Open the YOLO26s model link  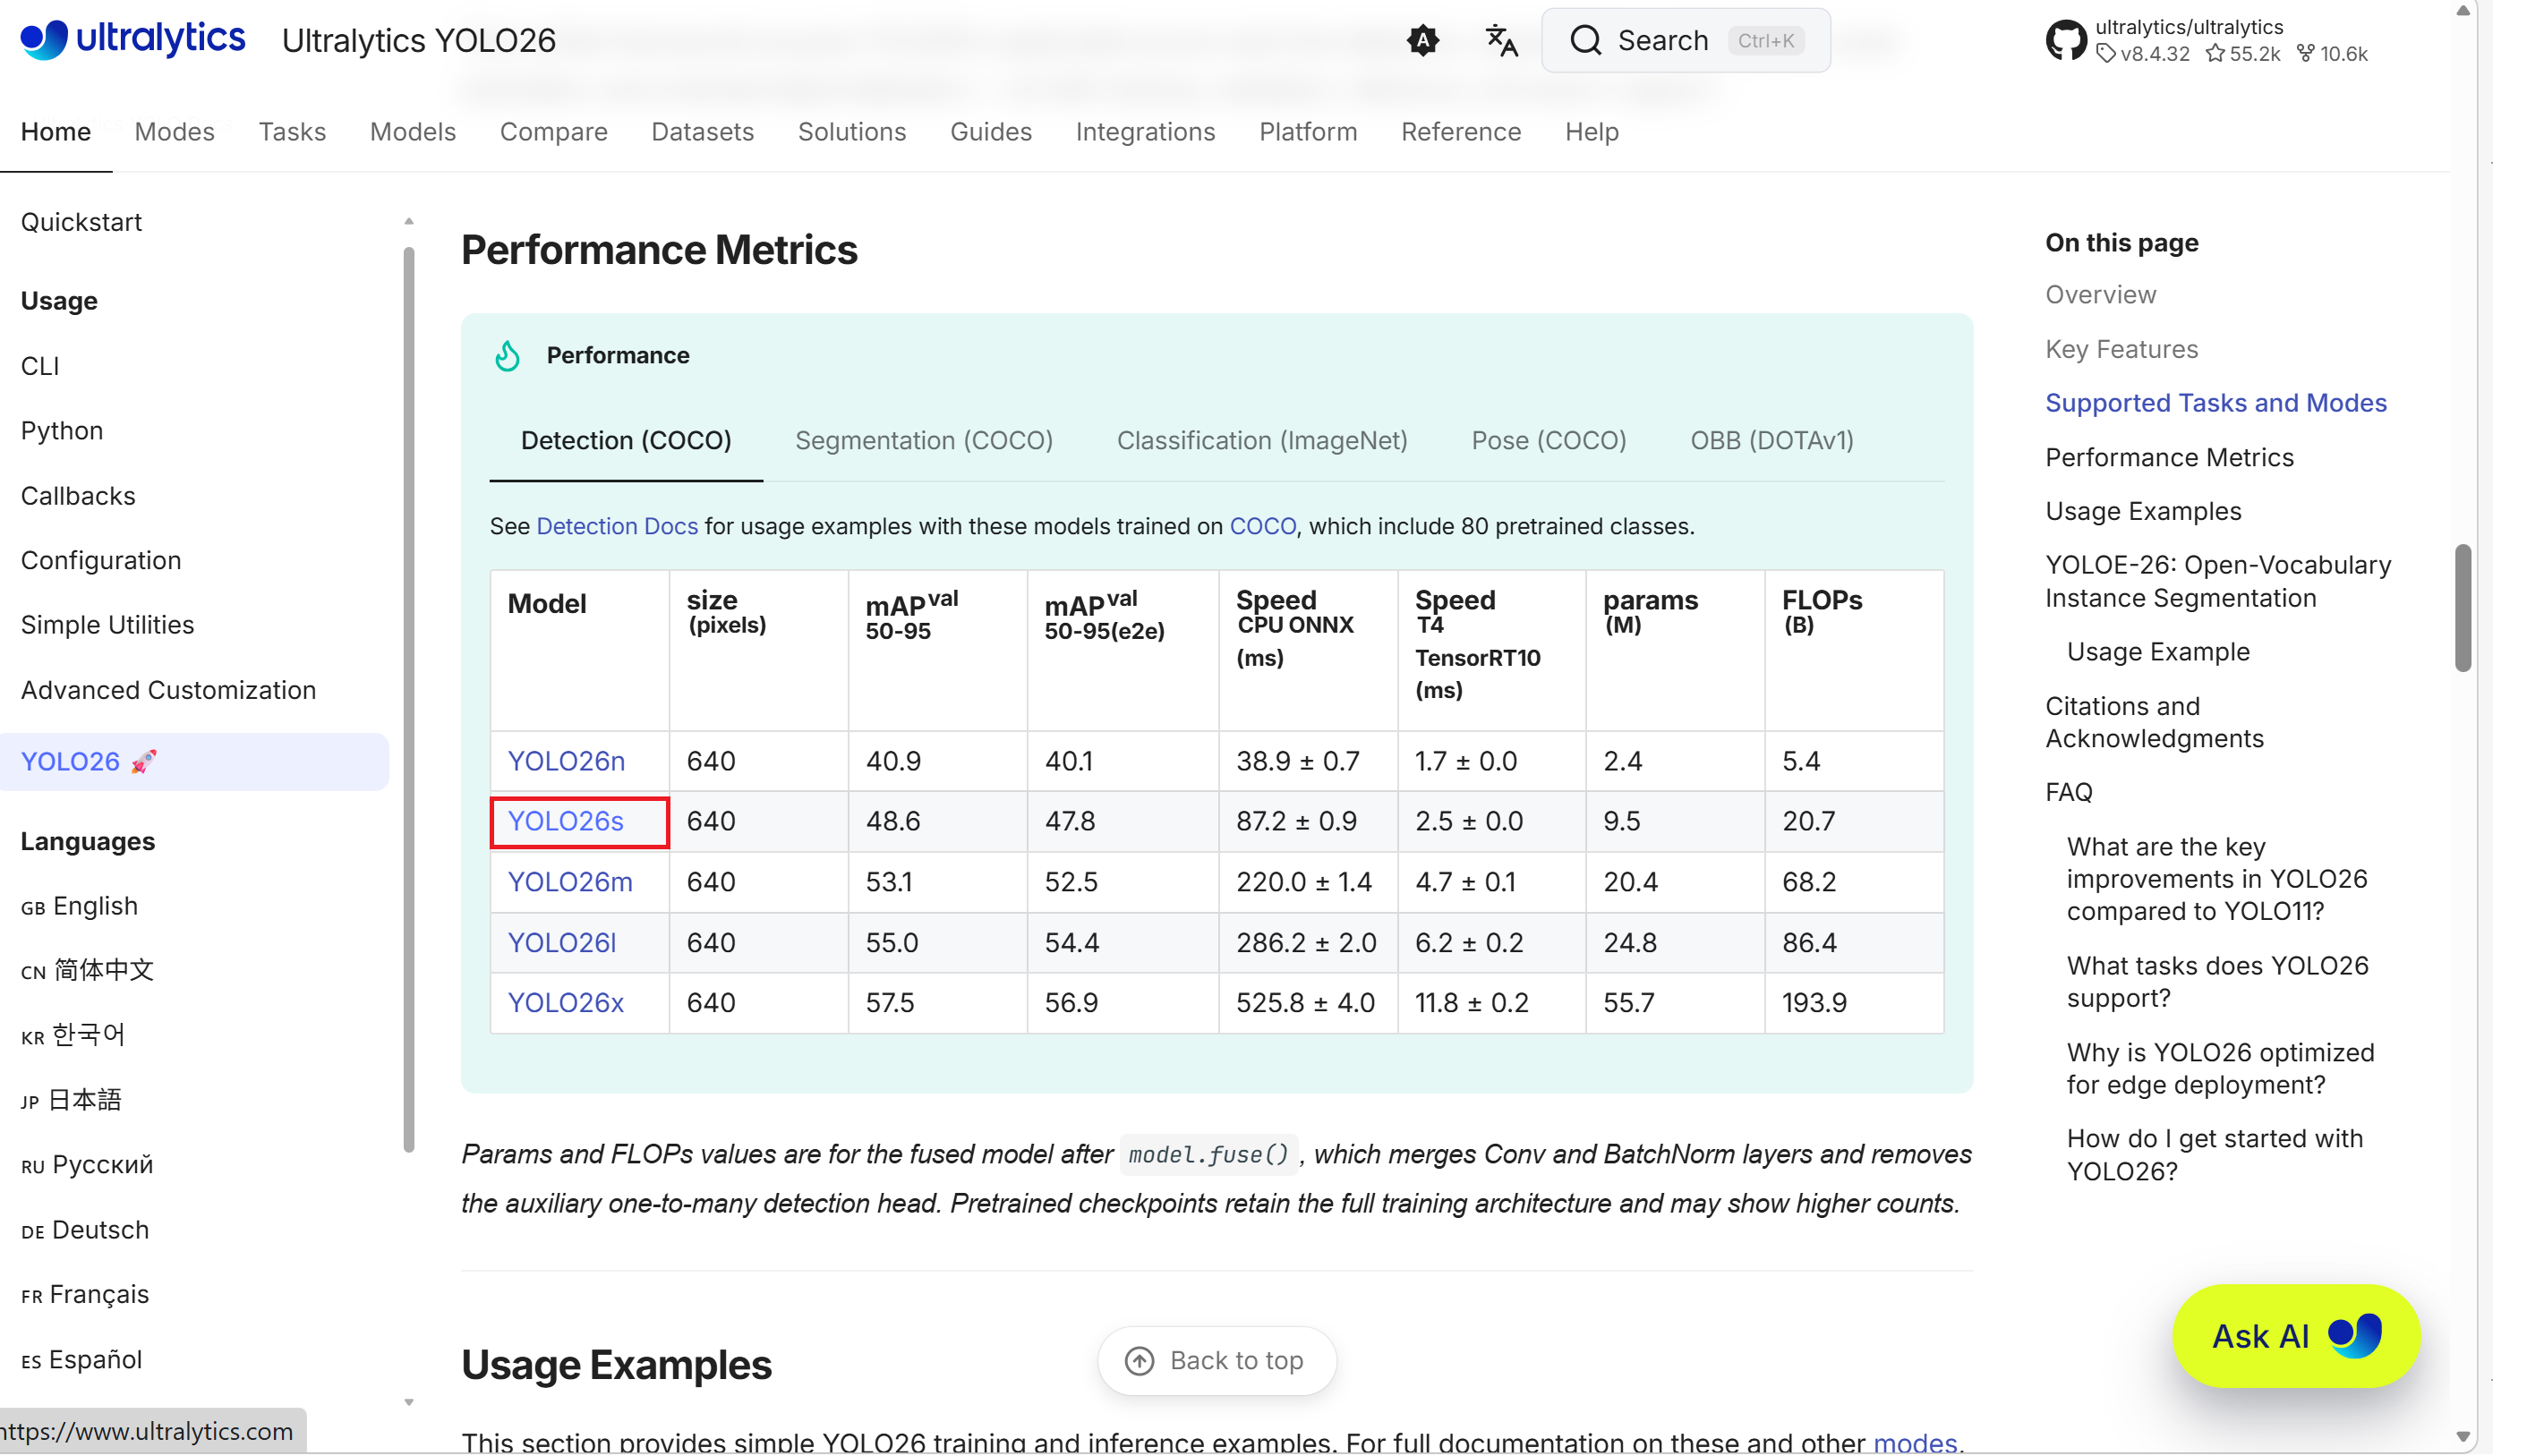565,821
